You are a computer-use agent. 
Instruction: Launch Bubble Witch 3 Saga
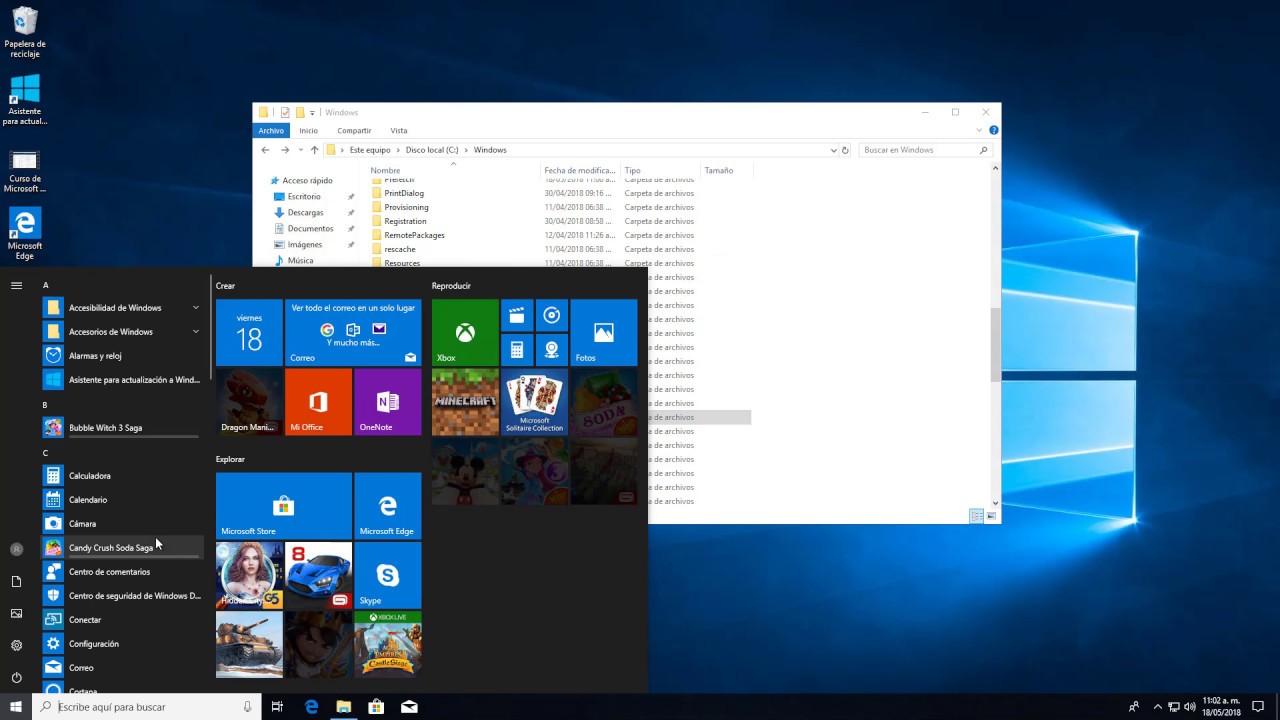(x=122, y=428)
